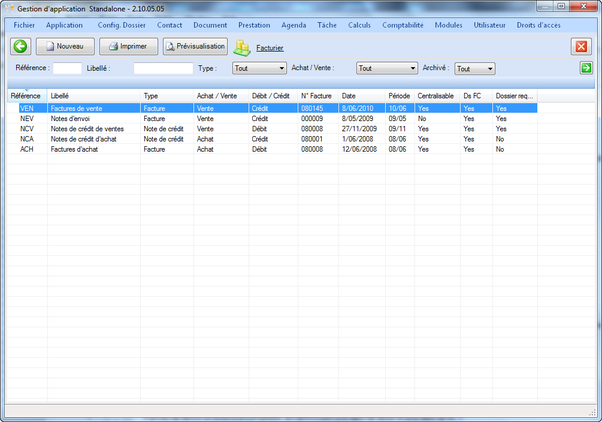602x422 pixels.
Task: Click the green apply filter arrow icon
Action: pos(586,68)
